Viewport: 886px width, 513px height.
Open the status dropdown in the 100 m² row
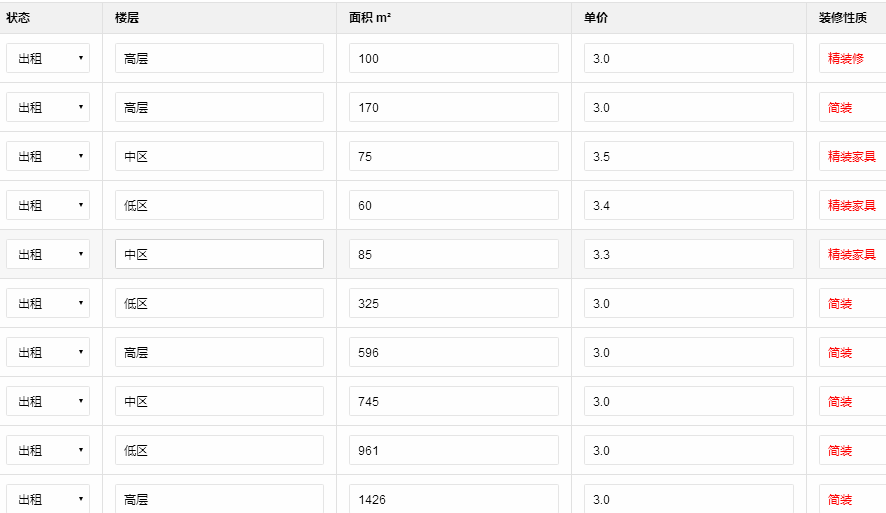(x=48, y=59)
